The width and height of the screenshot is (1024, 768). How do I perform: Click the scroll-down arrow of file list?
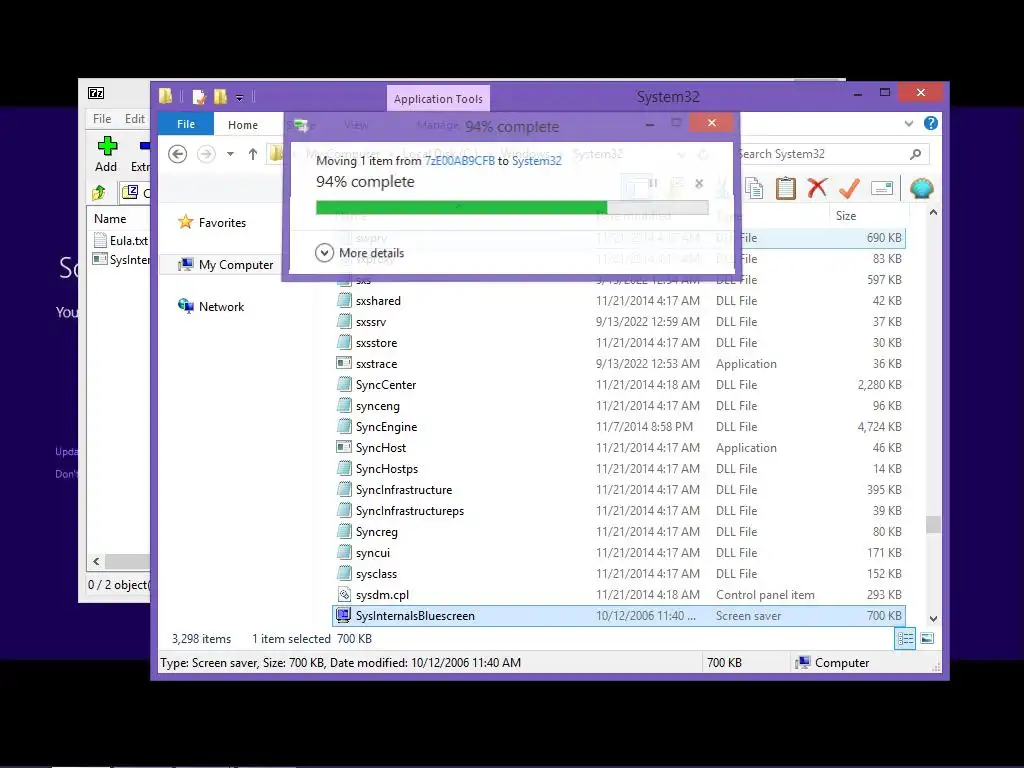click(933, 618)
